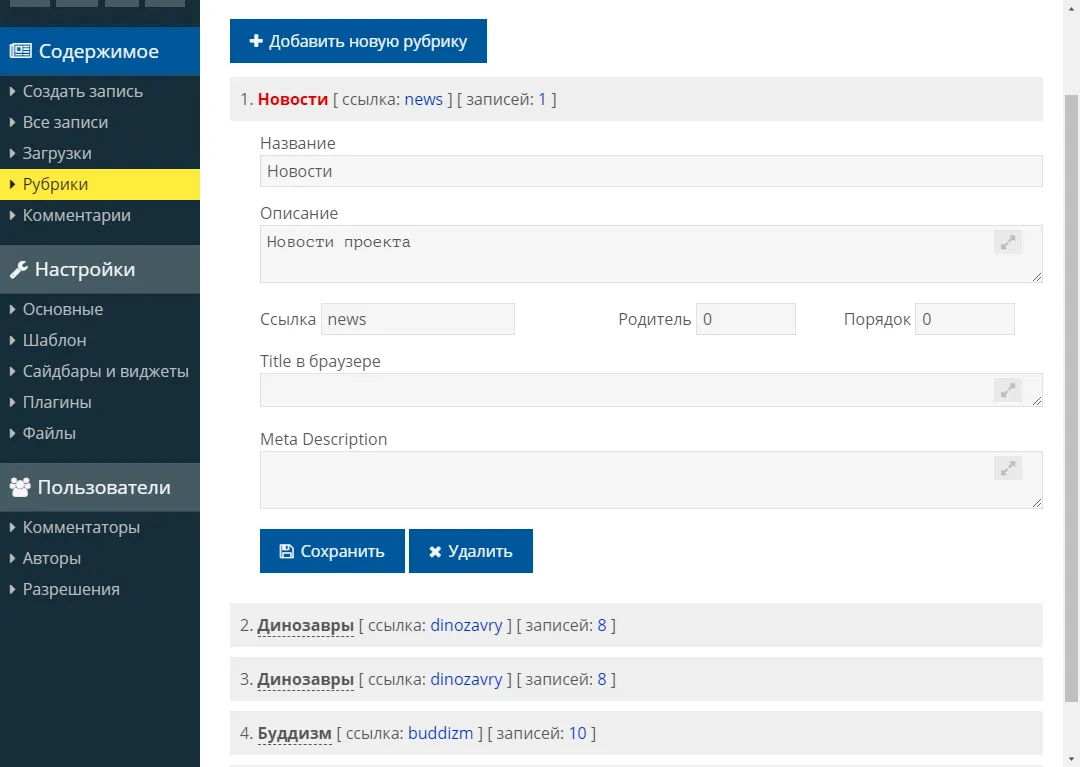Delete the category with Удалить
Viewport: 1080px width, 767px height.
[471, 551]
